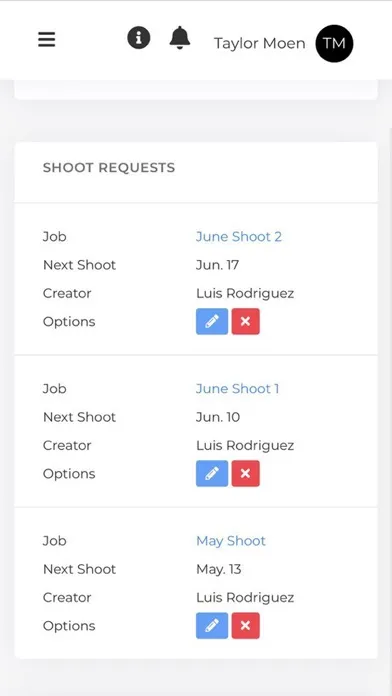Open the notifications bell

click(180, 38)
